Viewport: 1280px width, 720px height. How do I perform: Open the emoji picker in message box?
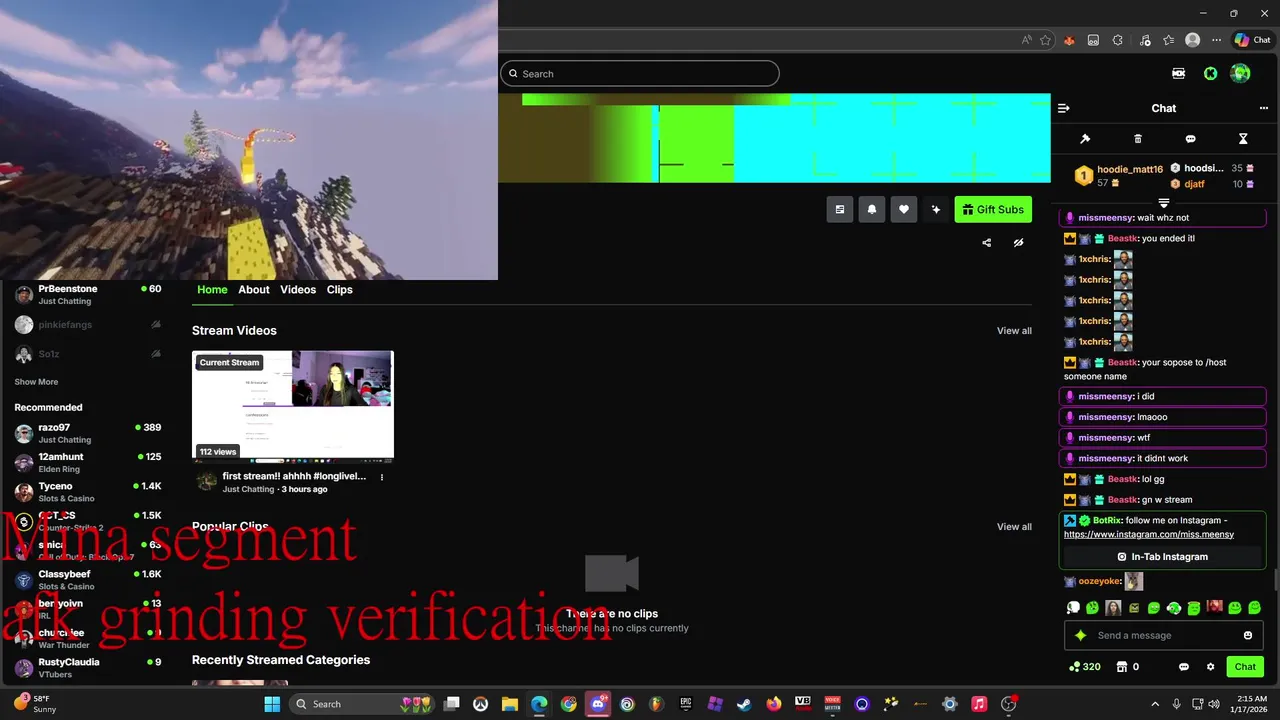tap(1248, 635)
